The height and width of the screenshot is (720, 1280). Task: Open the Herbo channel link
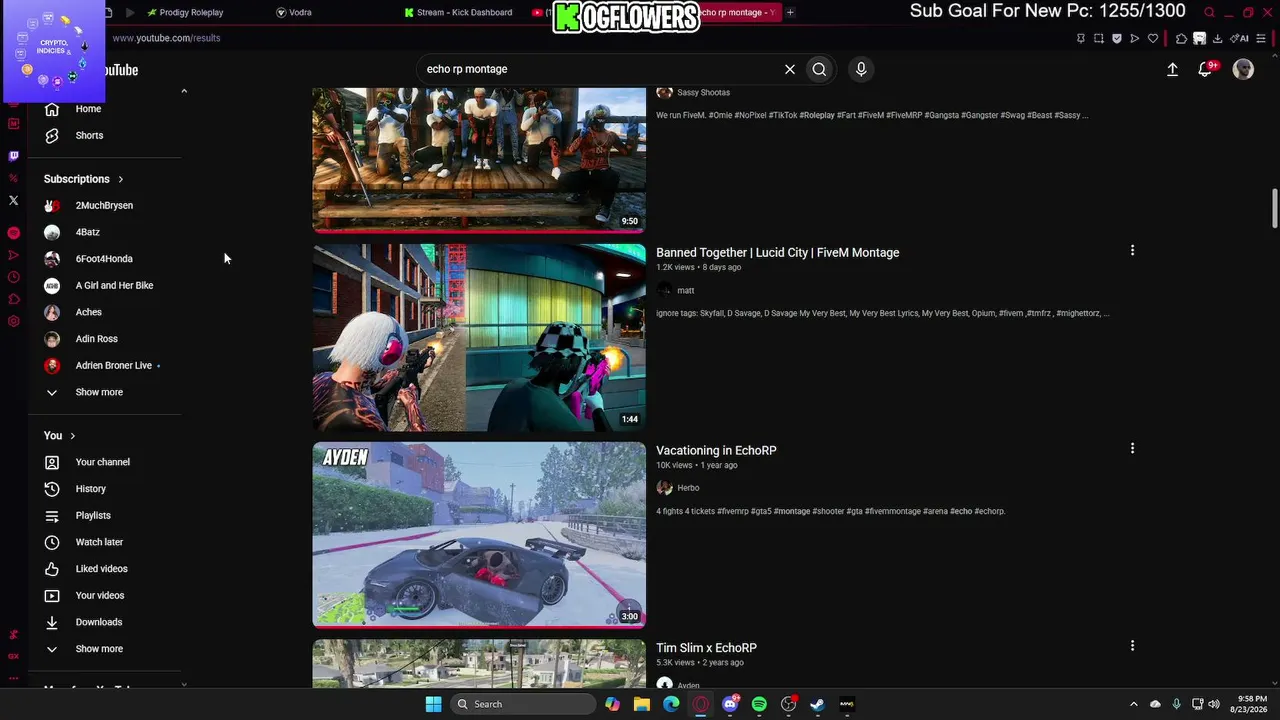688,488
